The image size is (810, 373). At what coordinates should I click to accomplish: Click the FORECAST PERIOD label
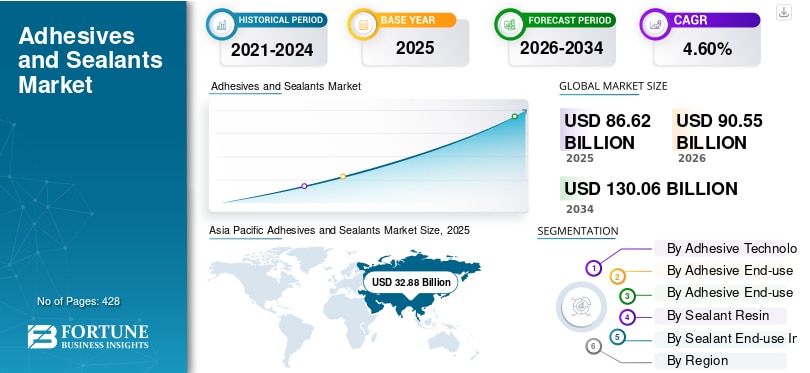click(570, 21)
